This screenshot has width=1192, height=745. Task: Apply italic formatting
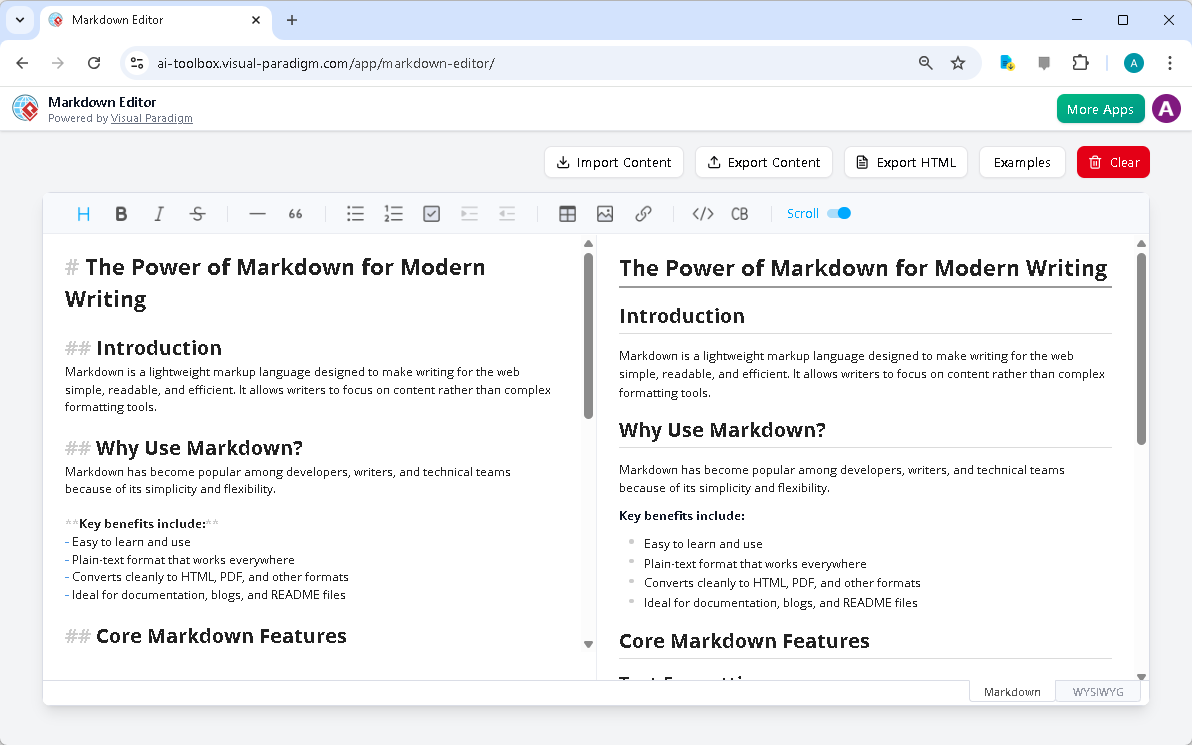[159, 213]
